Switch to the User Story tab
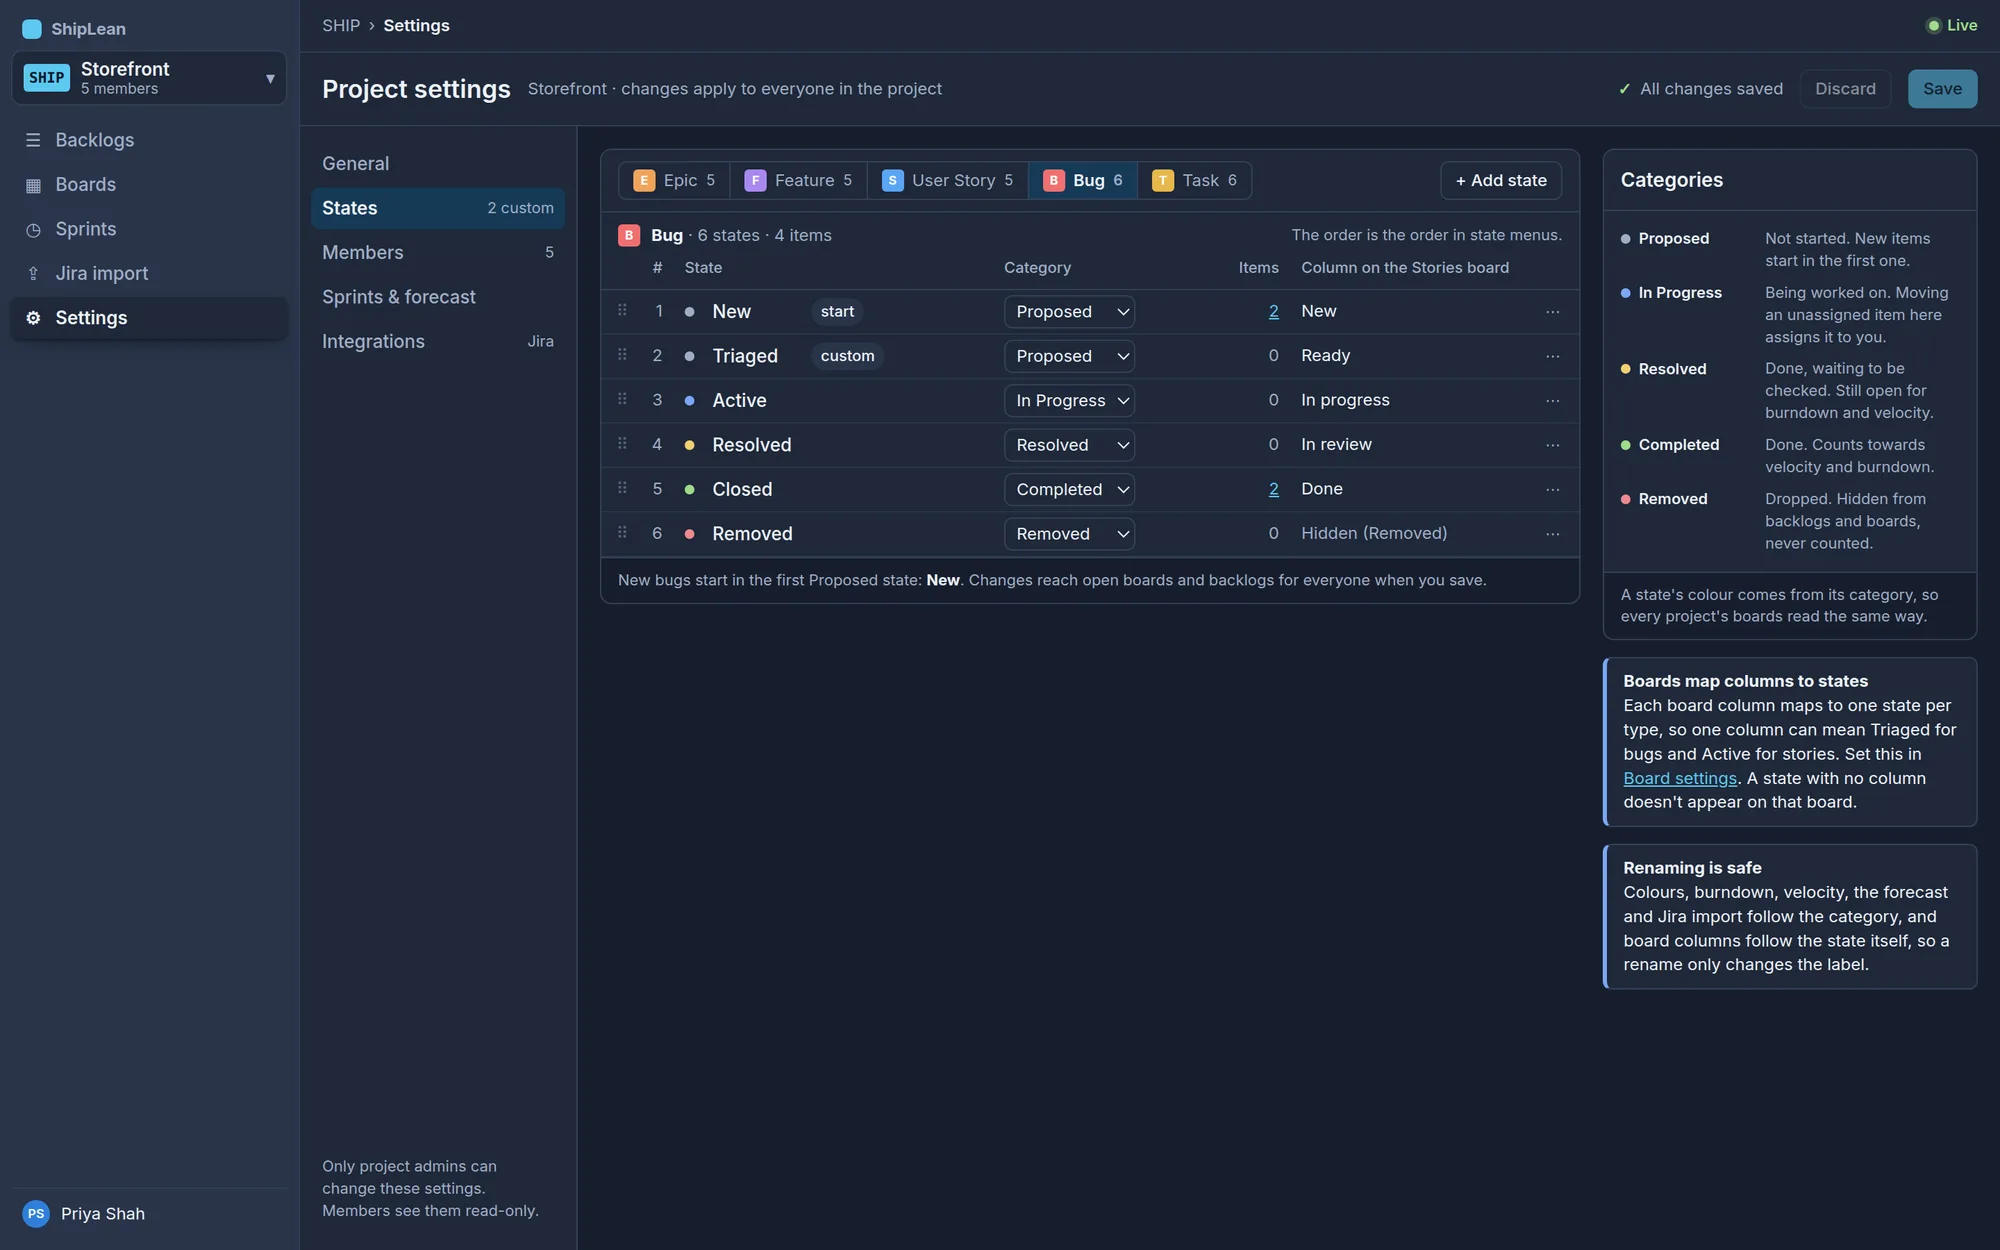Screen dimensions: 2000x1250 coord(947,180)
